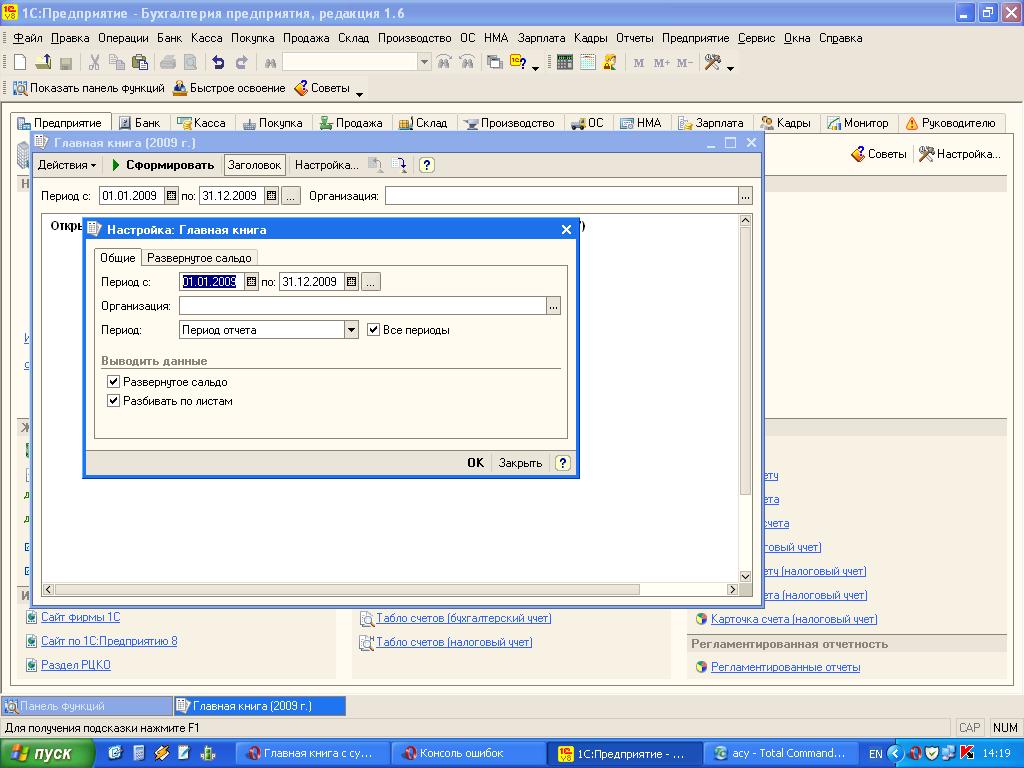The image size is (1024, 768).
Task: Click EN language indicator in system tray
Action: tap(875, 754)
